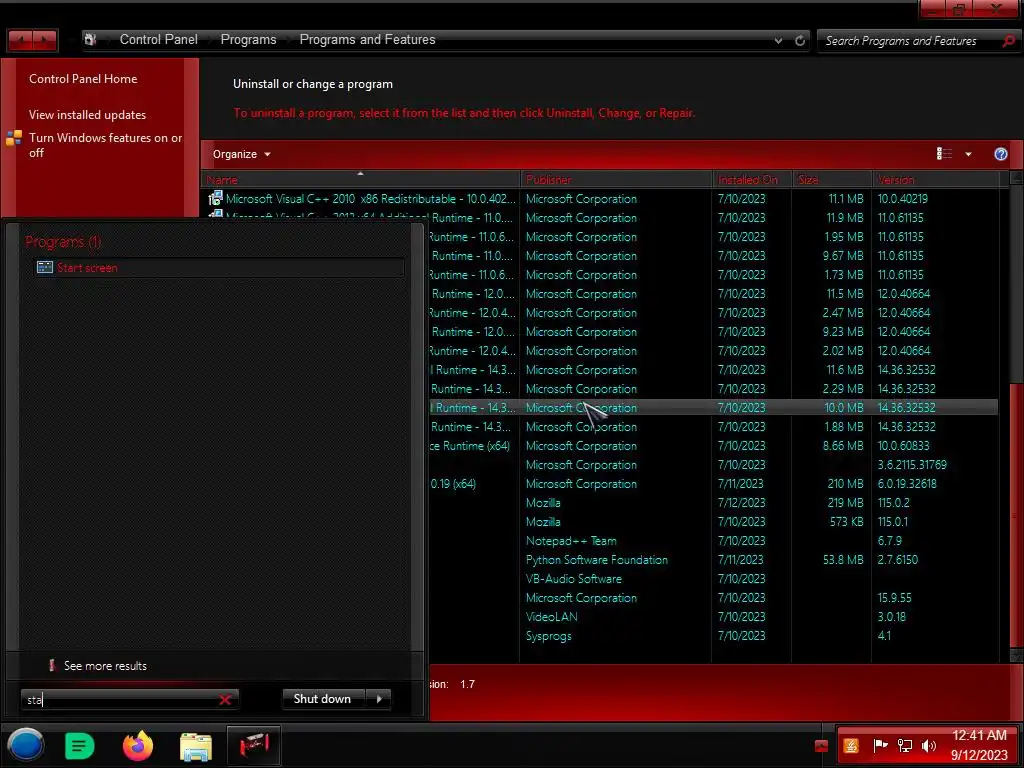Select the VideoLAN row
Image resolution: width=1024 pixels, height=768 pixels.
pyautogui.click(x=713, y=616)
